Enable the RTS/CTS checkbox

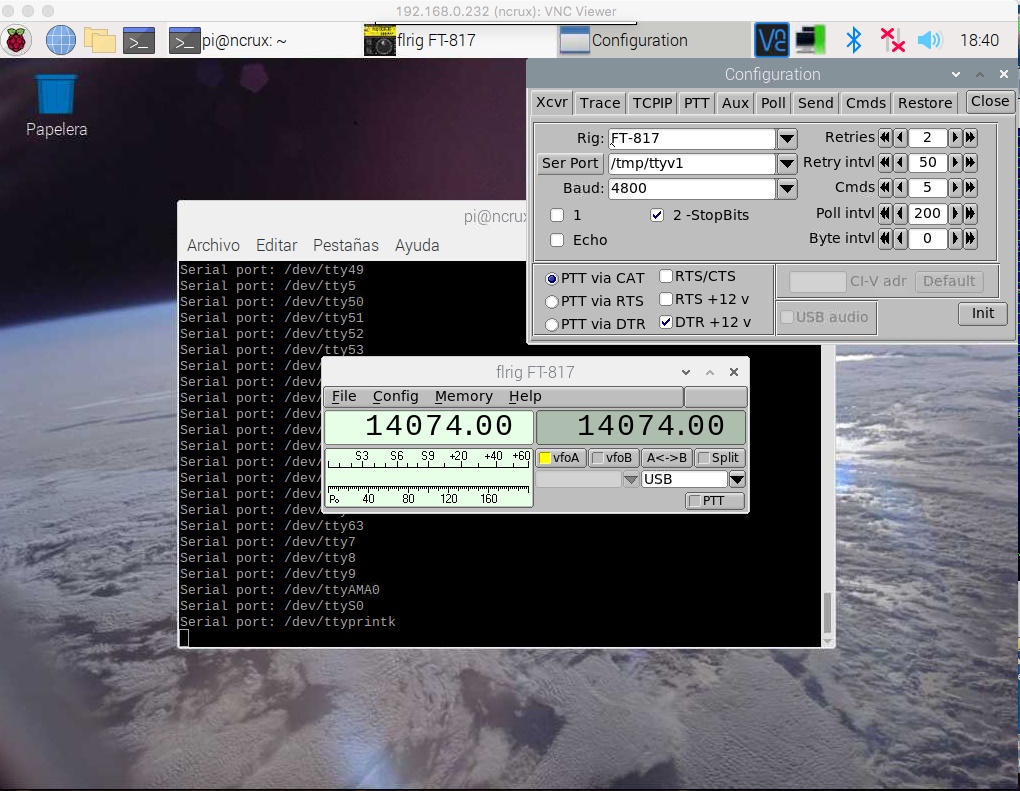pos(665,276)
